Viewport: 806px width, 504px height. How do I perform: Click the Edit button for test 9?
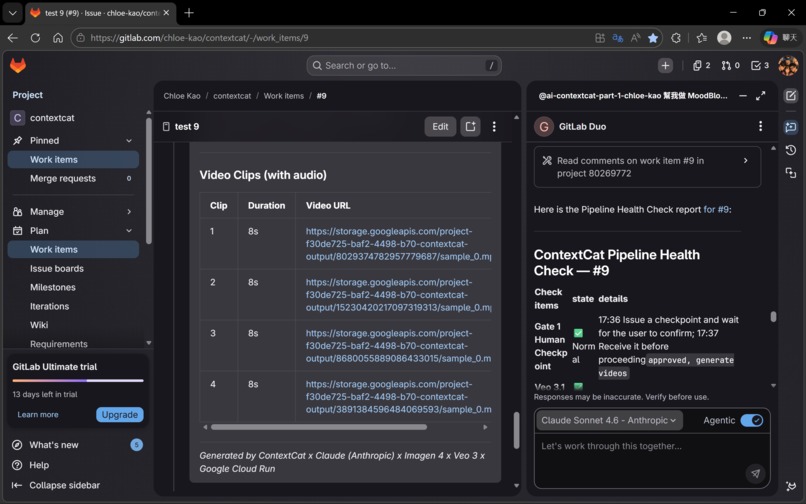pyautogui.click(x=440, y=127)
